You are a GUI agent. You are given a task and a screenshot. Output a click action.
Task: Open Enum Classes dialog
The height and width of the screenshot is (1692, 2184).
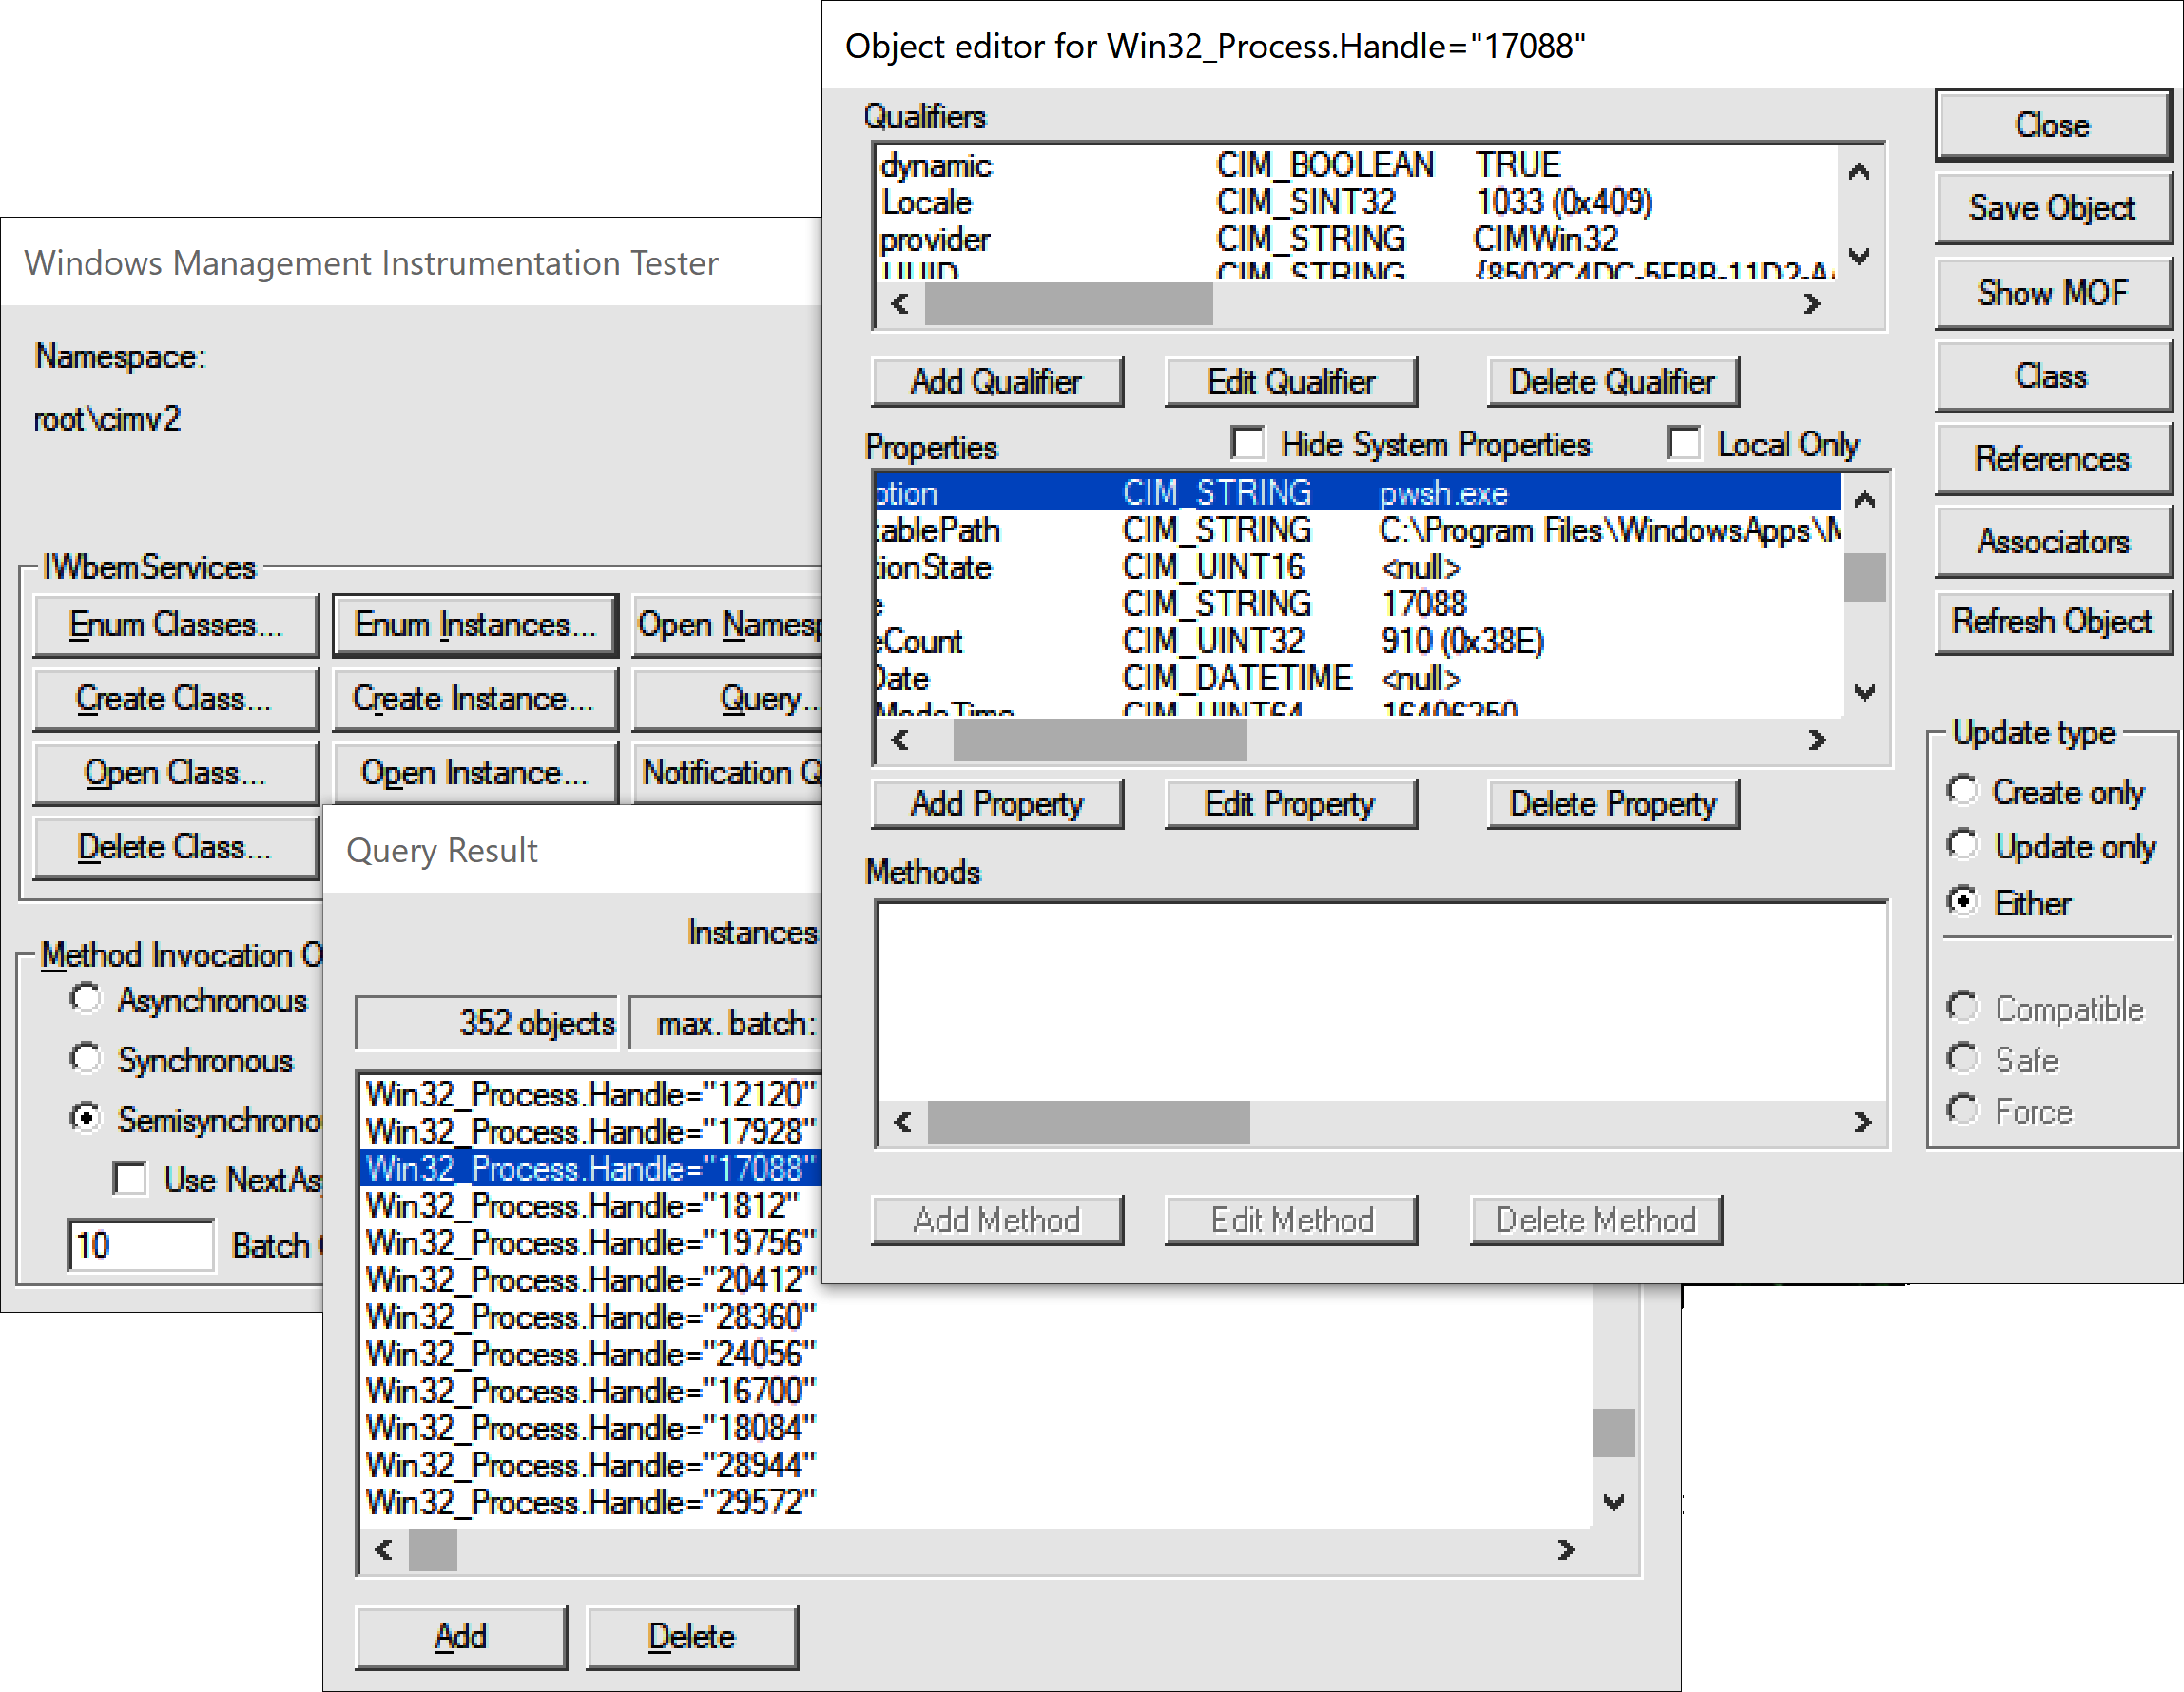pos(176,625)
